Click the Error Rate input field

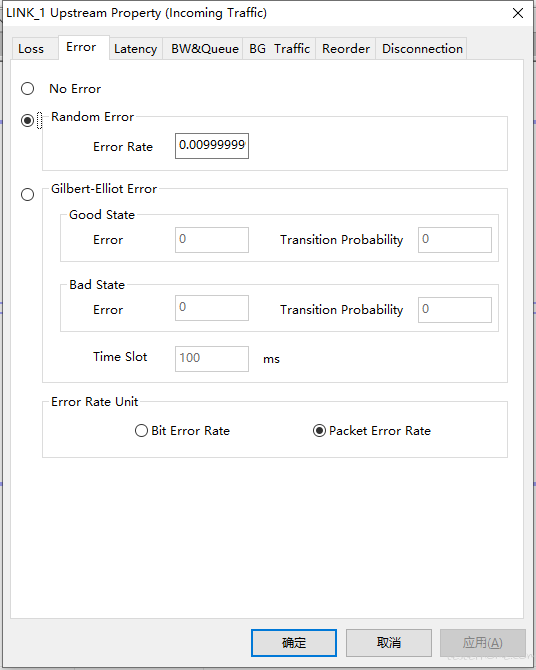pos(212,146)
